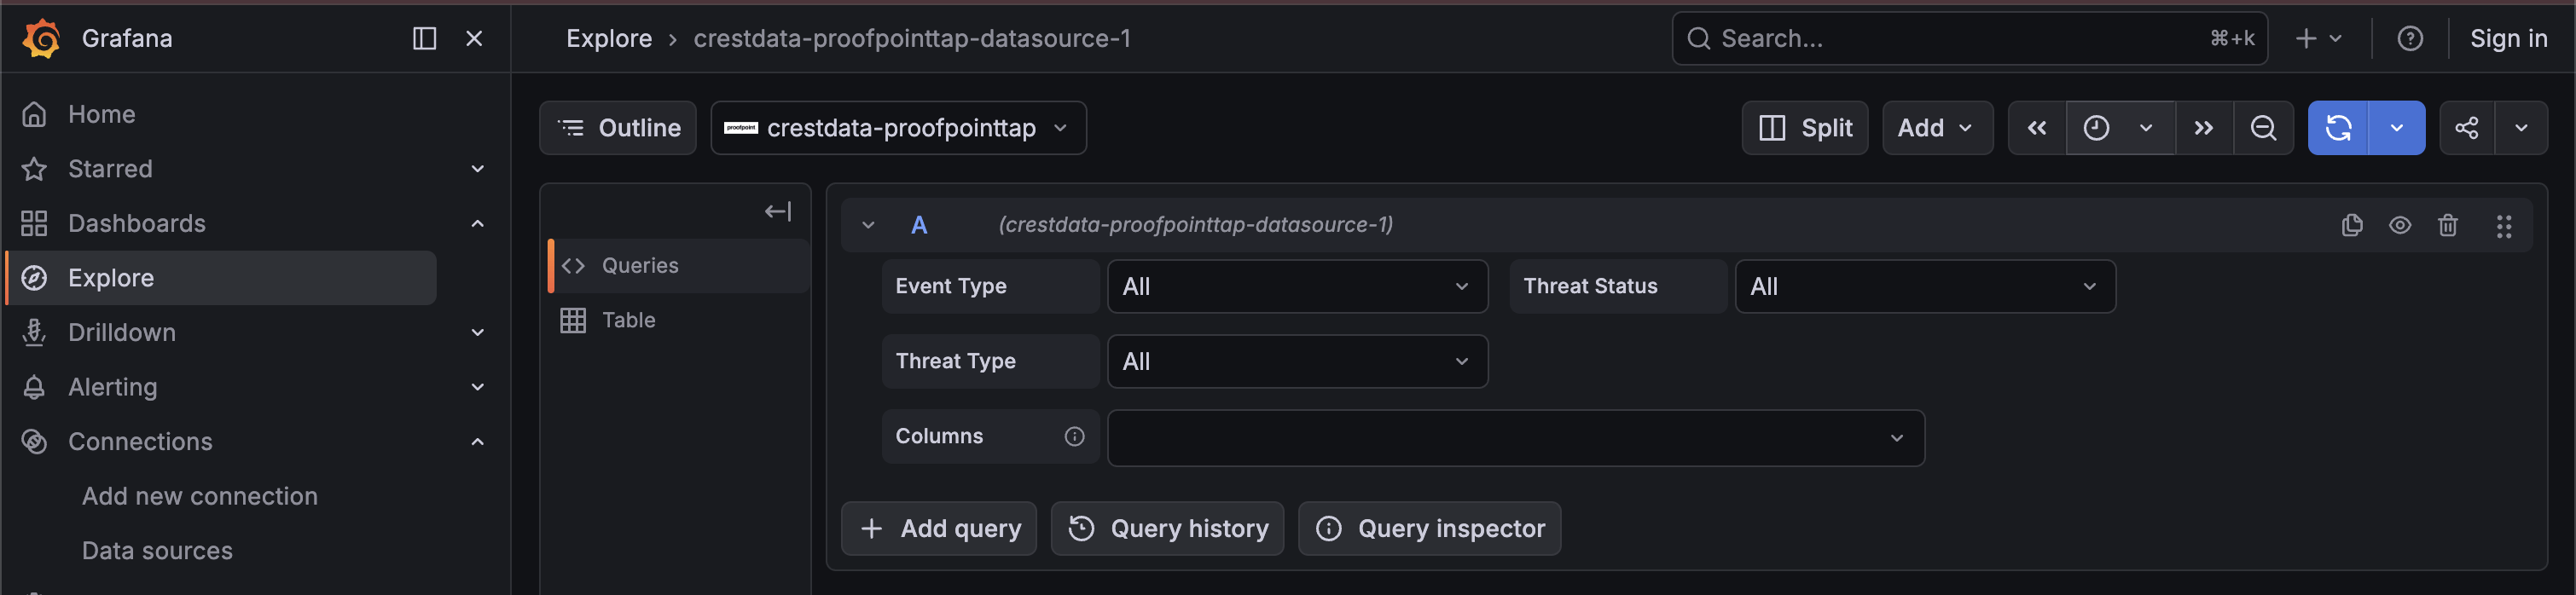Open the Event Type dropdown
The height and width of the screenshot is (595, 2576).
[x=1297, y=286]
